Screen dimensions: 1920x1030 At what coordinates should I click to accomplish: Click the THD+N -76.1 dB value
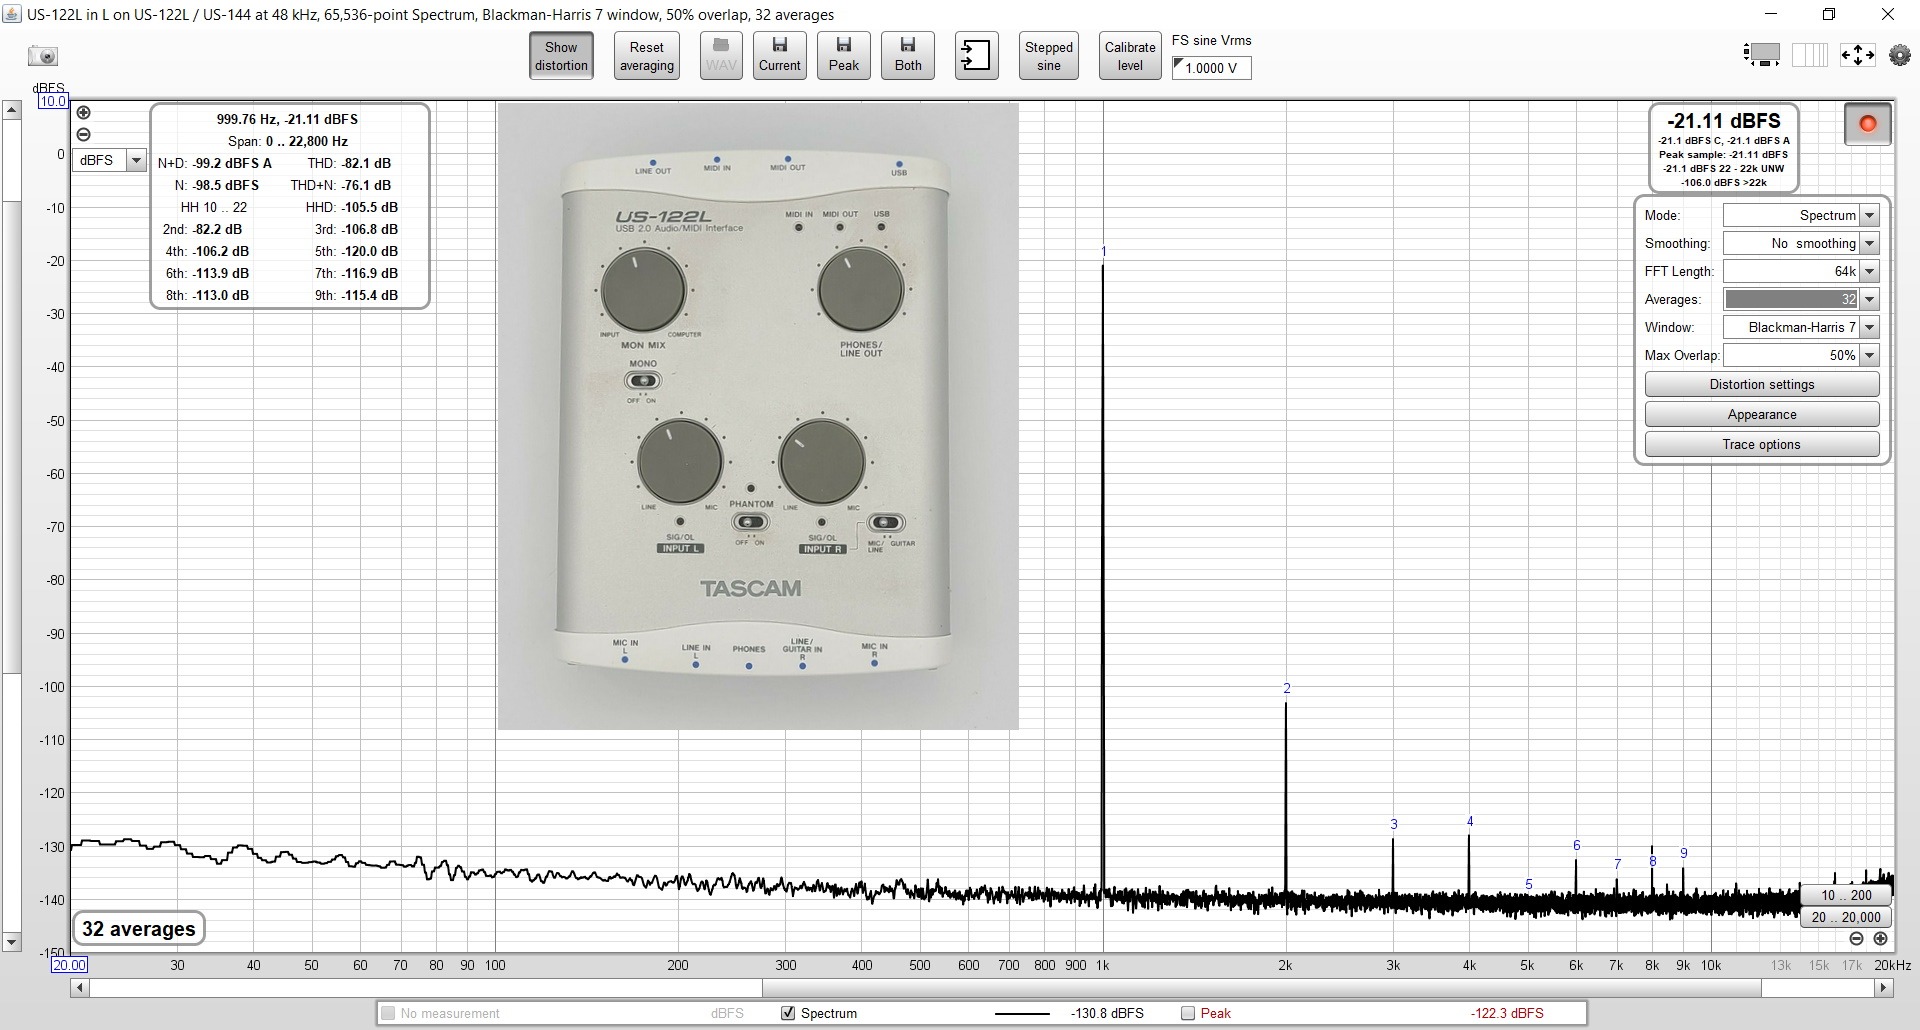[366, 185]
